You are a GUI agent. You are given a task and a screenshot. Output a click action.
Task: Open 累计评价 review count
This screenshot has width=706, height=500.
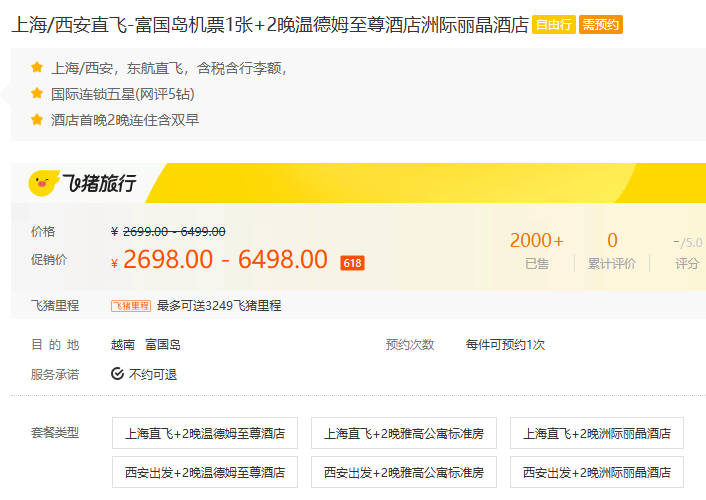tap(612, 250)
